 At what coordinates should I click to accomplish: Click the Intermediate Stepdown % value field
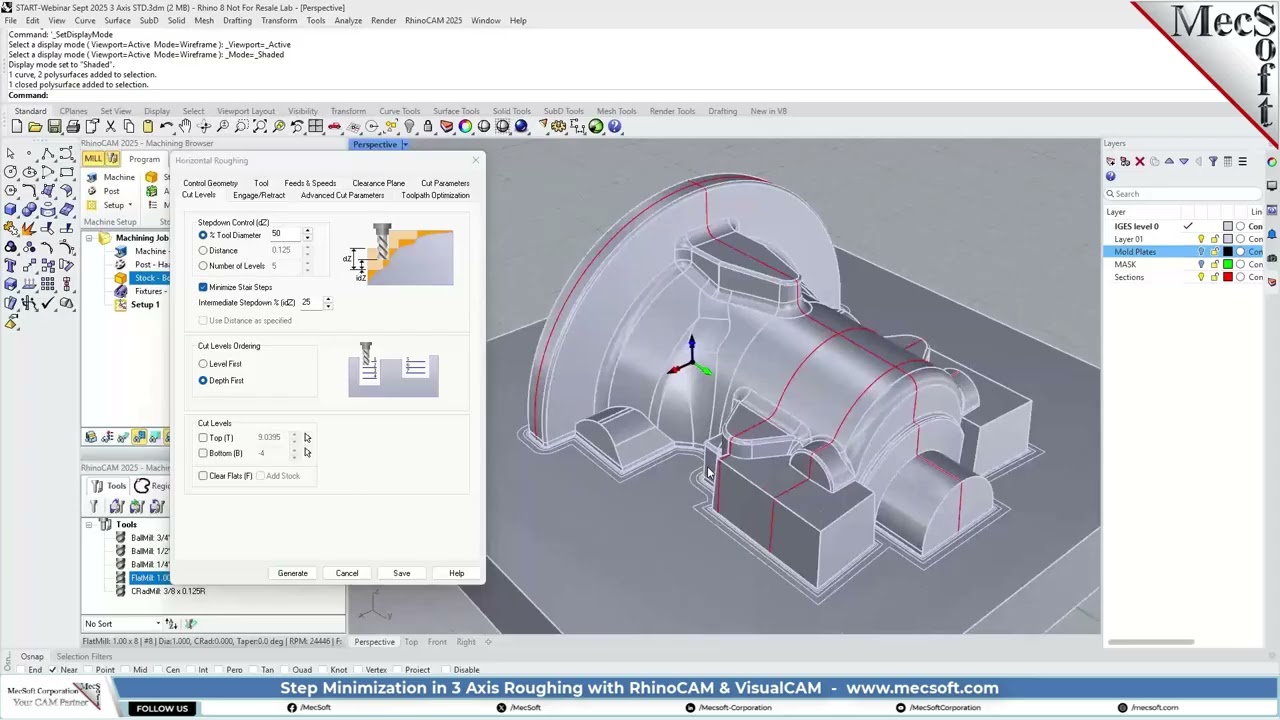coord(310,302)
